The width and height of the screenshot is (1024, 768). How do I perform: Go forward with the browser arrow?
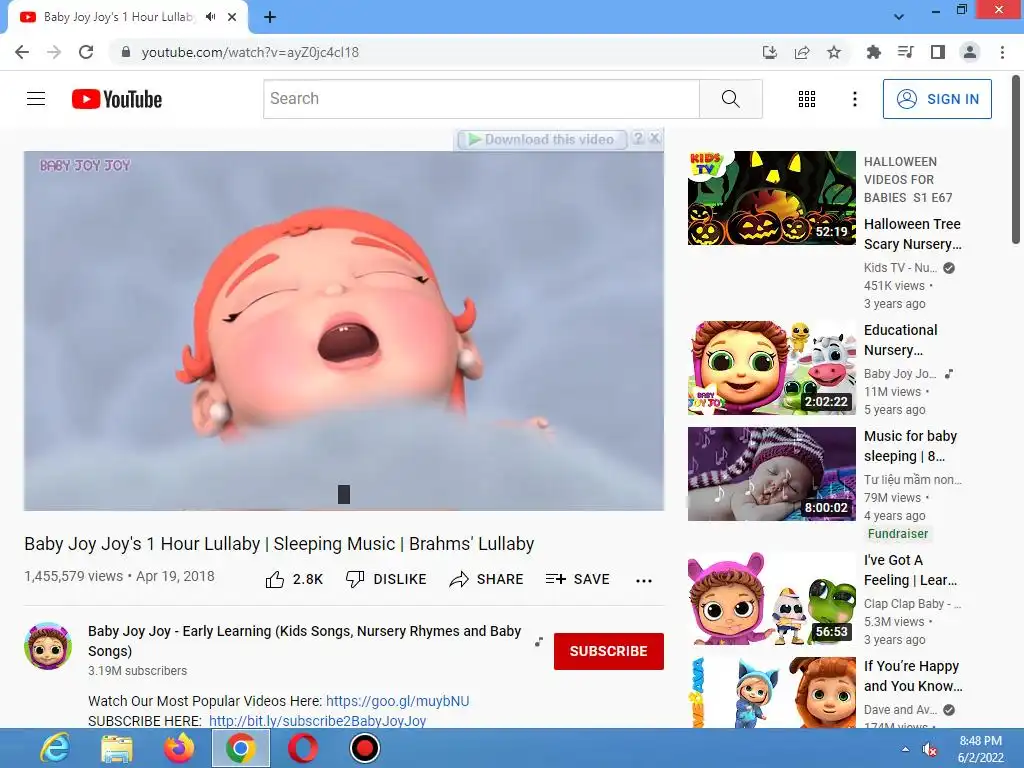(x=54, y=52)
